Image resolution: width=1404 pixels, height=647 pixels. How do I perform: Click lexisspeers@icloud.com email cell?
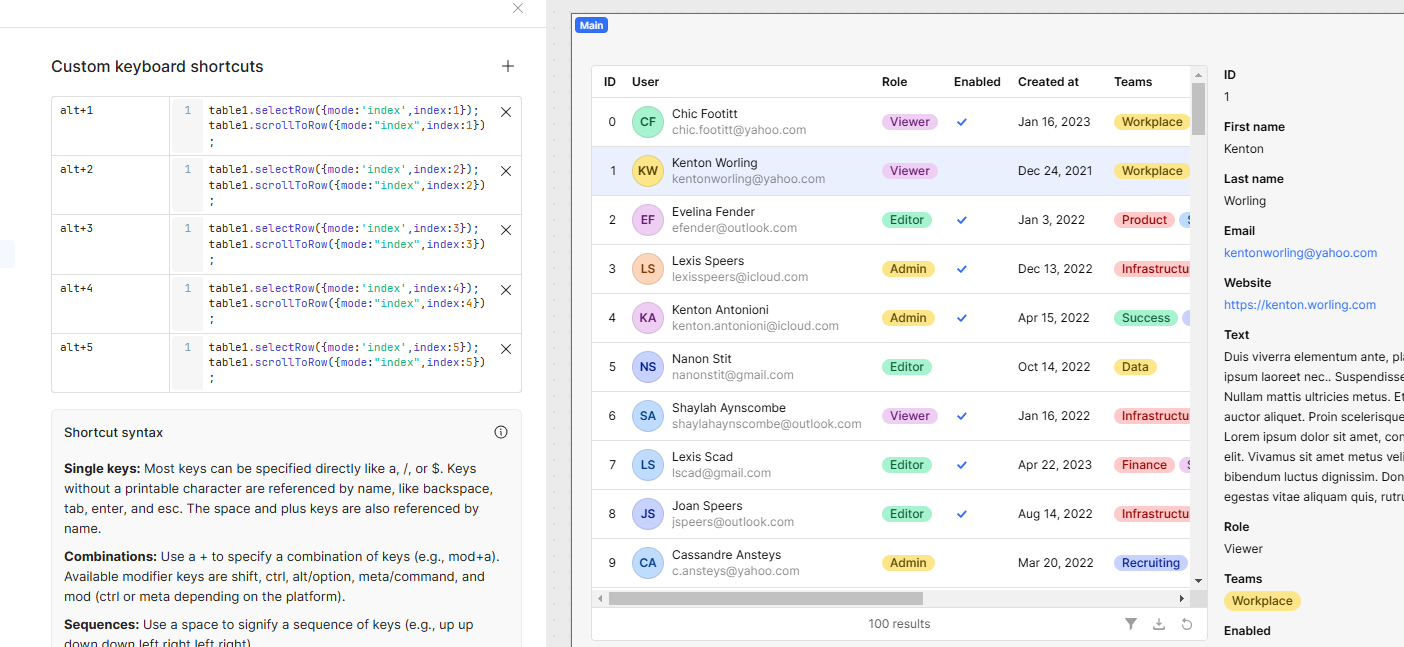[x=740, y=277]
